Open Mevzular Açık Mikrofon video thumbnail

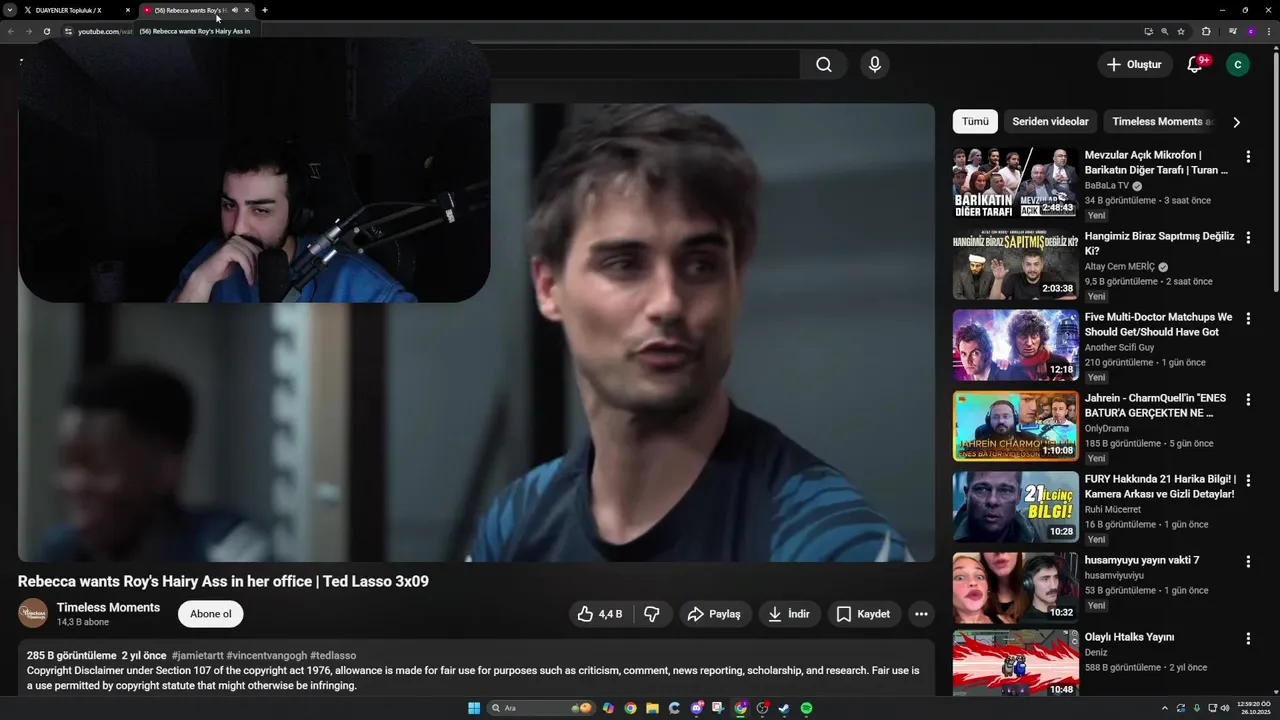pos(1015,183)
